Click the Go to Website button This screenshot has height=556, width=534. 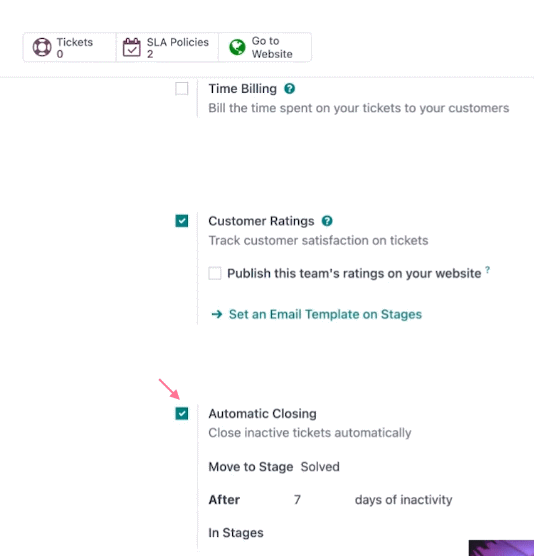[x=265, y=47]
